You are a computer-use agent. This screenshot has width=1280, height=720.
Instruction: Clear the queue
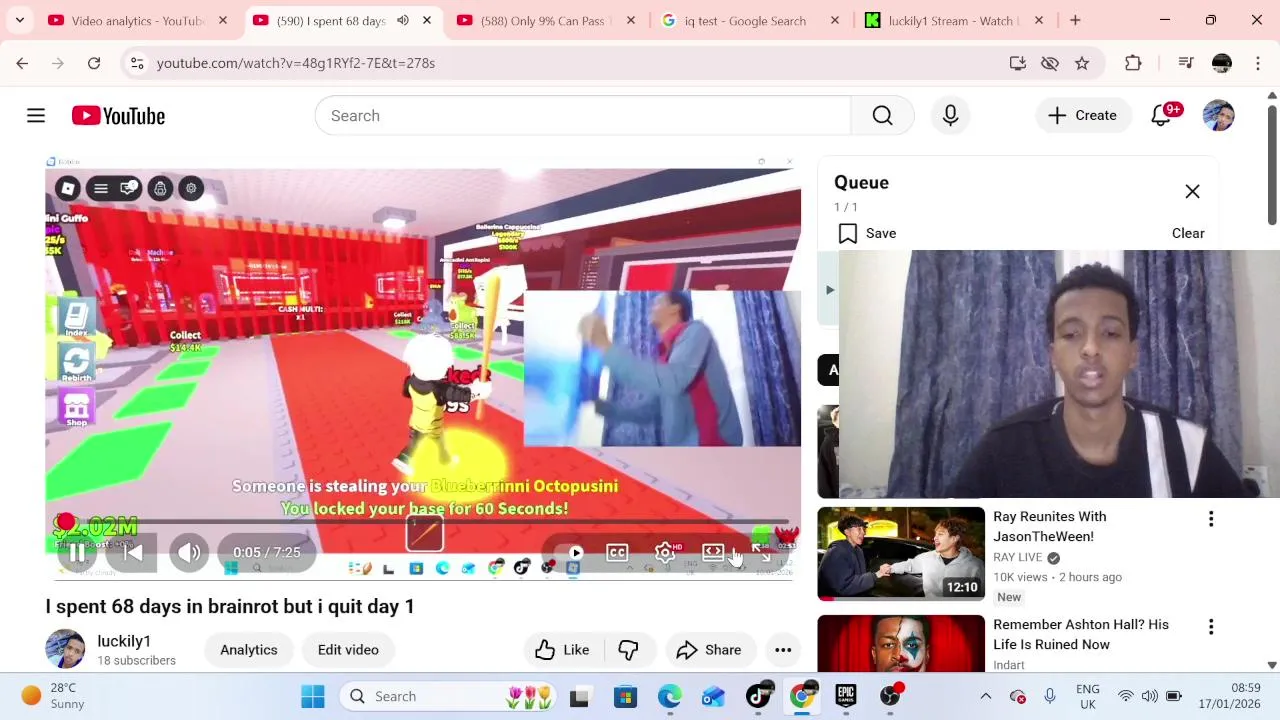tap(1188, 233)
